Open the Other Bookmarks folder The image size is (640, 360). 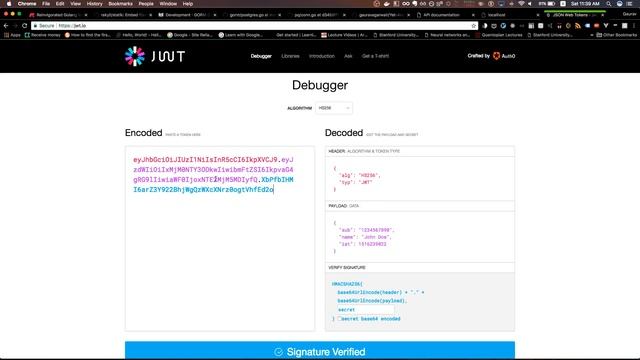[616, 35]
